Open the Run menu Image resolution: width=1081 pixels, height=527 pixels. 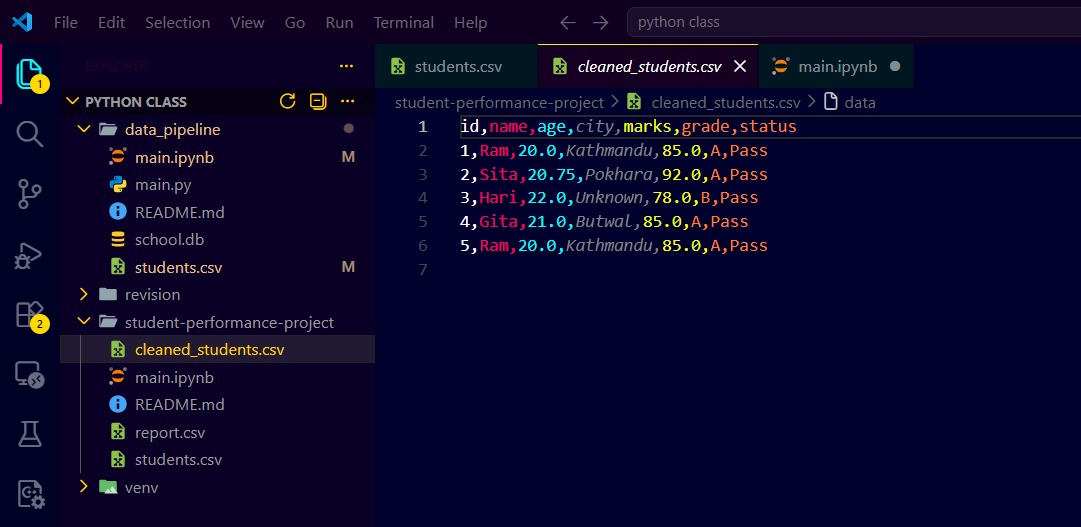pos(339,23)
